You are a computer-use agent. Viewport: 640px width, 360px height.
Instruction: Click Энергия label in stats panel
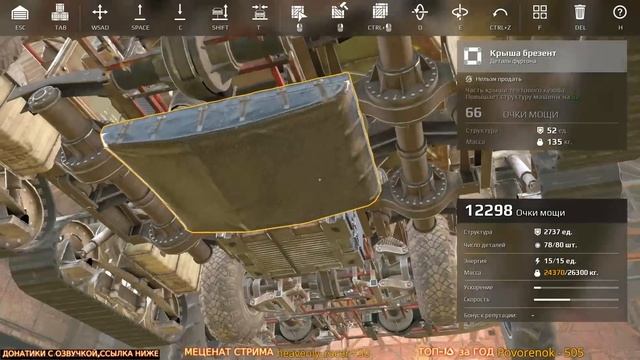(x=475, y=260)
